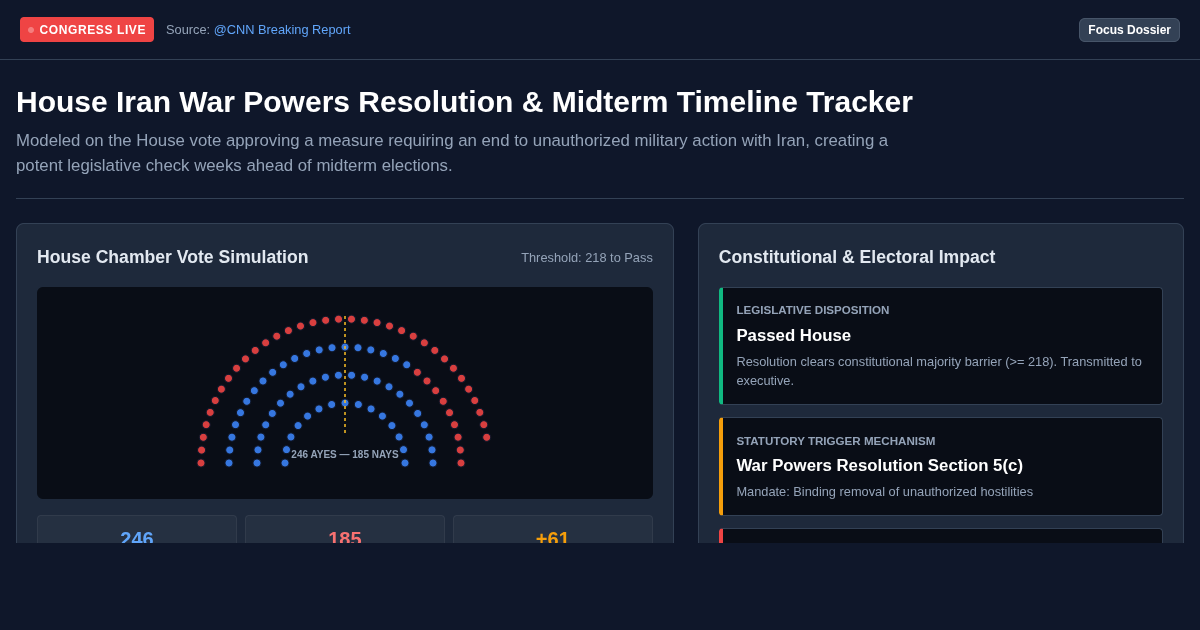Click the Focus Dossier button
Image resolution: width=1200 pixels, height=630 pixels.
(x=1129, y=30)
